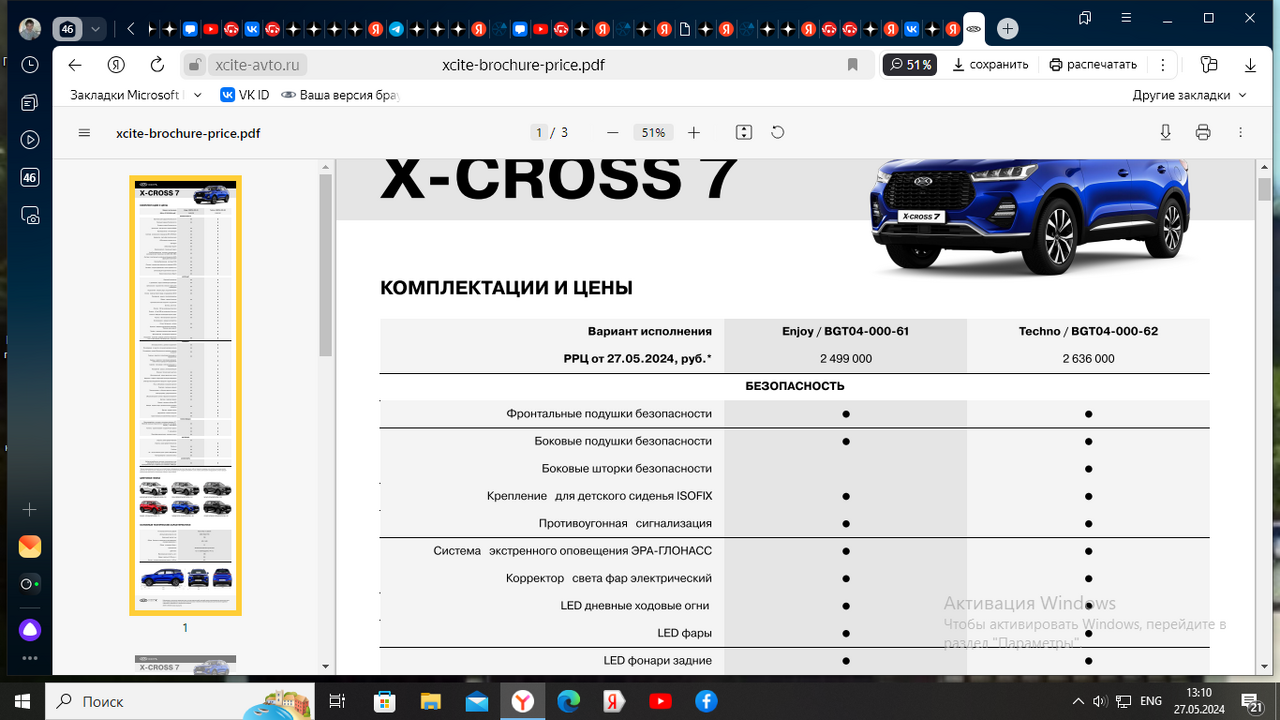Open the sidebar video play icon

[x=30, y=140]
